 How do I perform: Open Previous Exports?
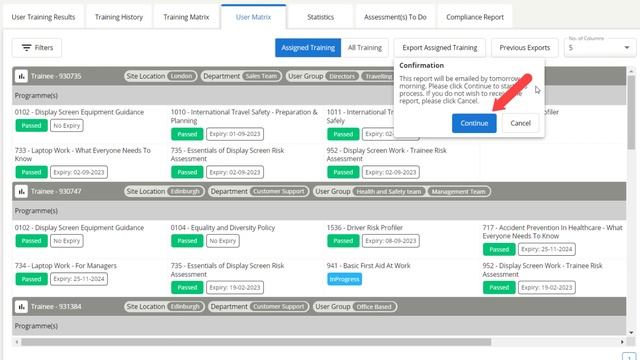tap(524, 48)
